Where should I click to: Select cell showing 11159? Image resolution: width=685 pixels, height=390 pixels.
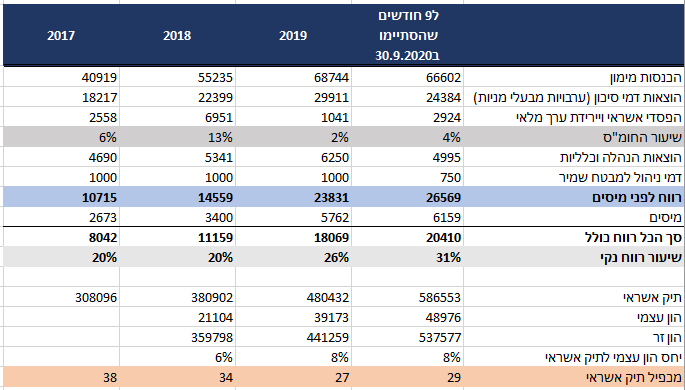pos(215,238)
